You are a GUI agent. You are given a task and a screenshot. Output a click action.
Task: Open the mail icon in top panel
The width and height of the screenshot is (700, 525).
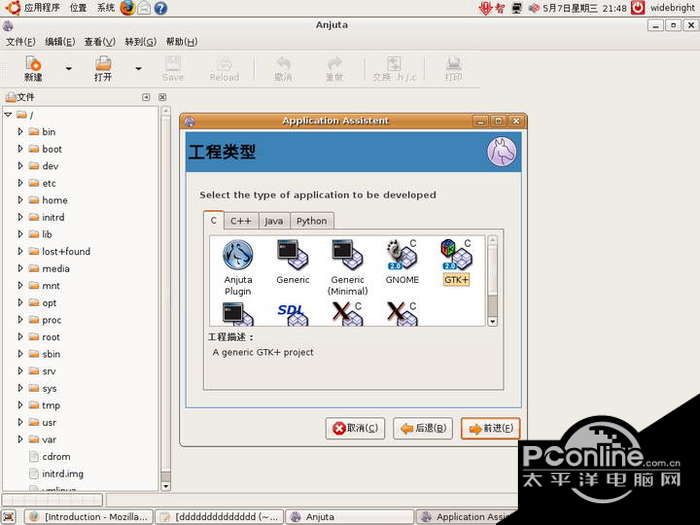click(x=144, y=8)
